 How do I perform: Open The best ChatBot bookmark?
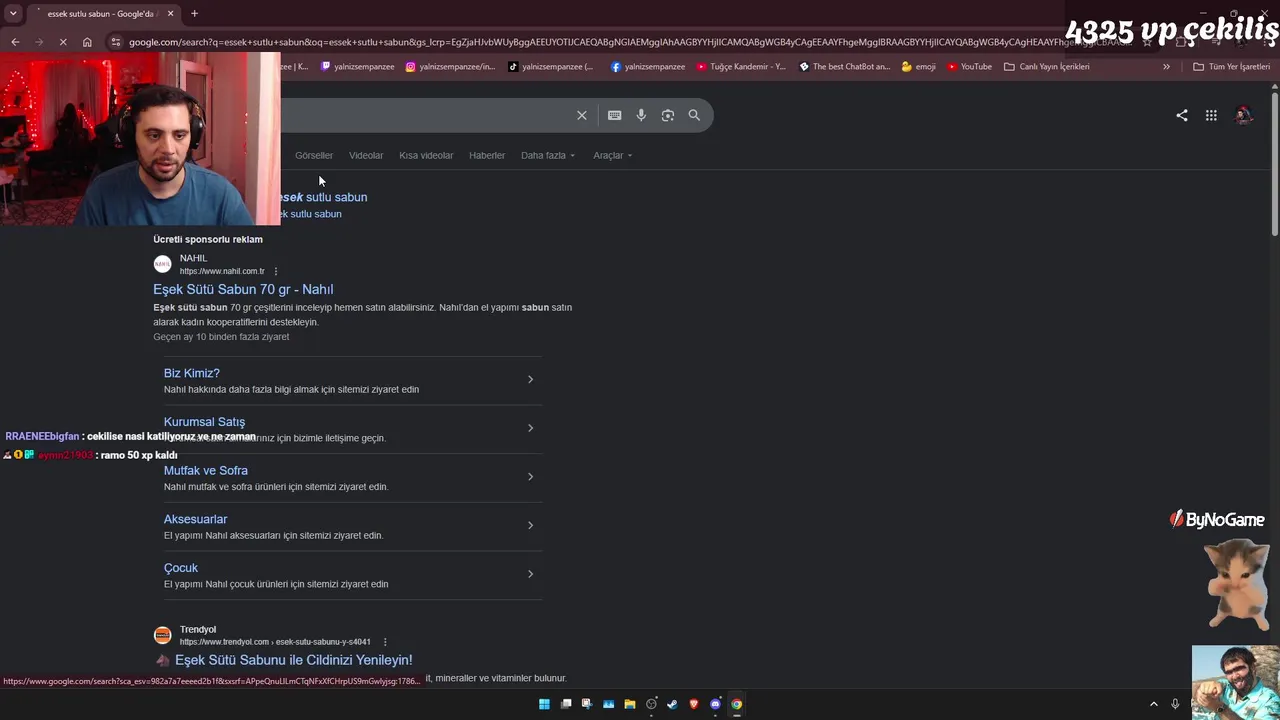click(844, 67)
